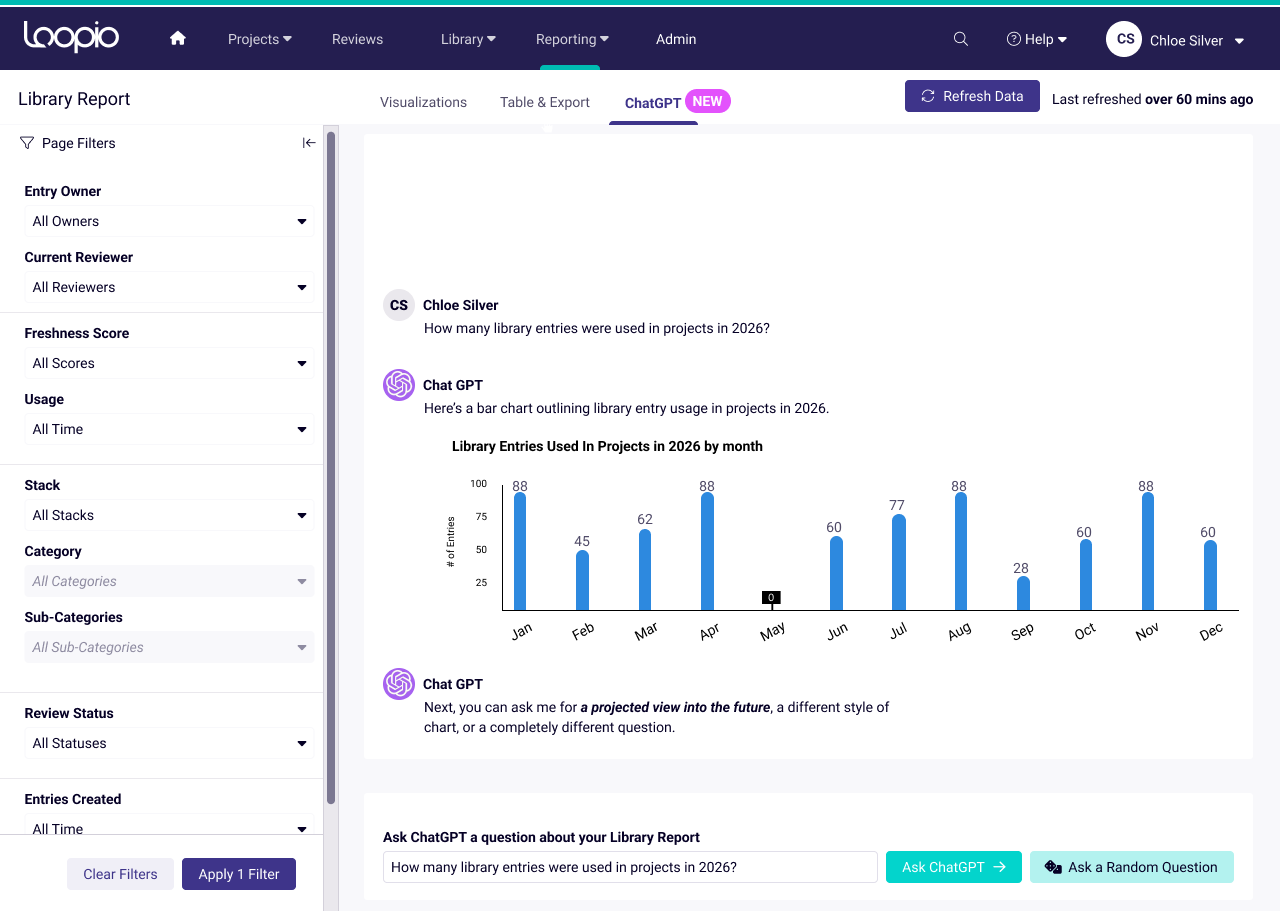Switch to the Visualizations tab
Viewport: 1280px width, 911px height.
(x=423, y=102)
